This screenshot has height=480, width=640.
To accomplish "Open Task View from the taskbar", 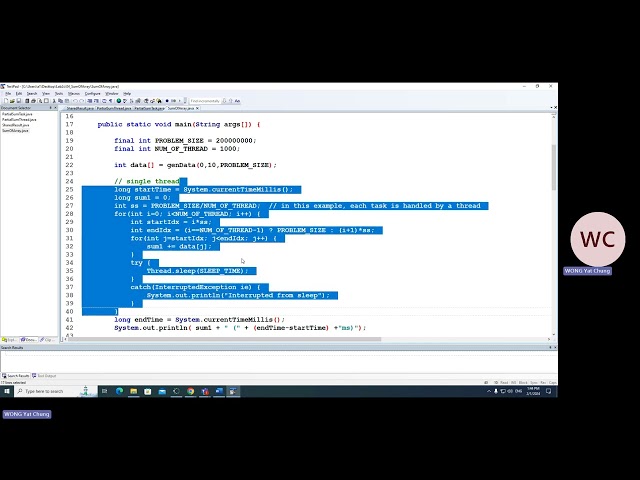I will pyautogui.click(x=104, y=391).
